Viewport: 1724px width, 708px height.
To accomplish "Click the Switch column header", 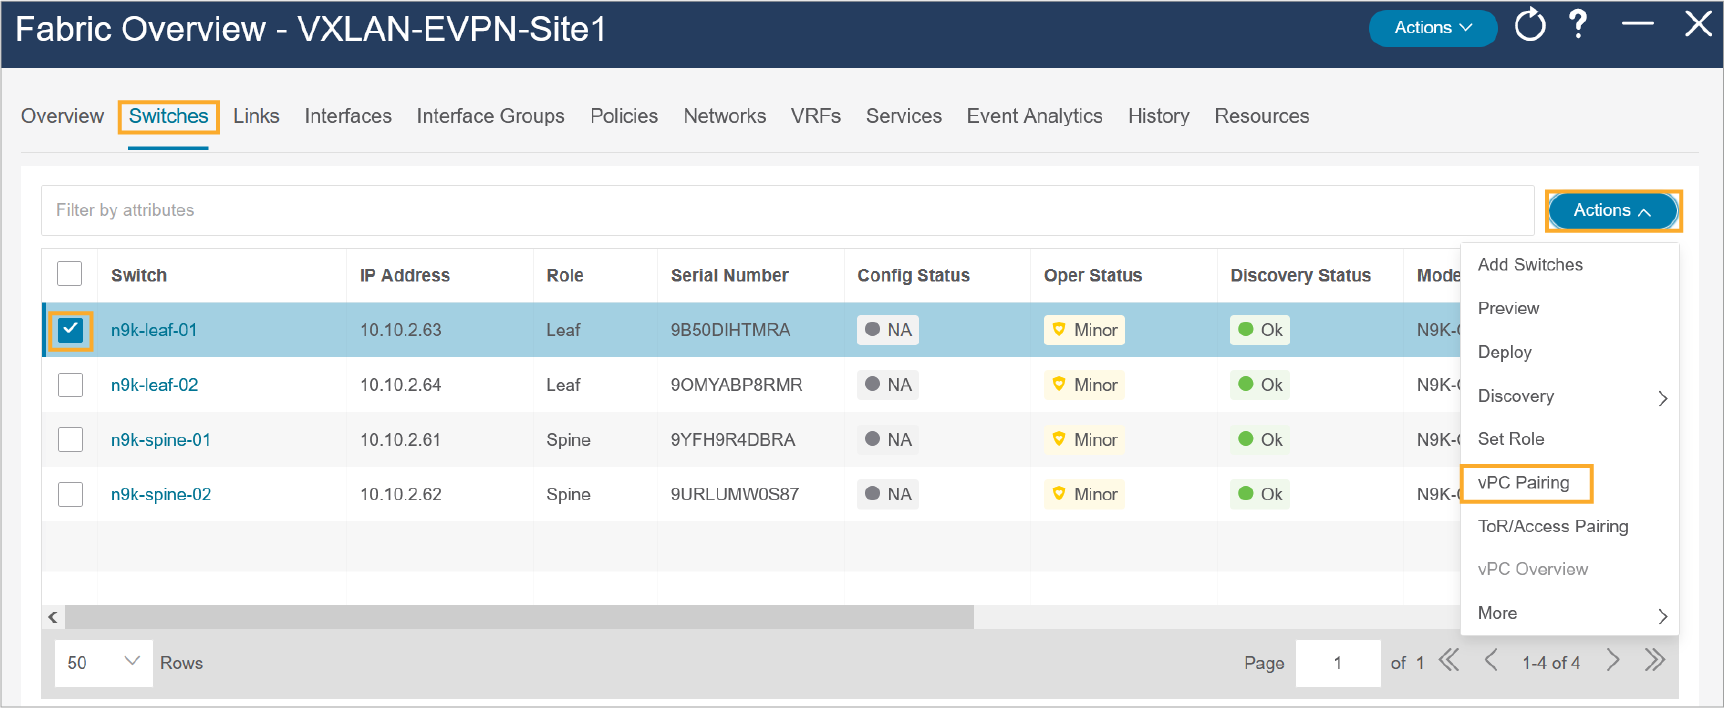I will pos(139,275).
